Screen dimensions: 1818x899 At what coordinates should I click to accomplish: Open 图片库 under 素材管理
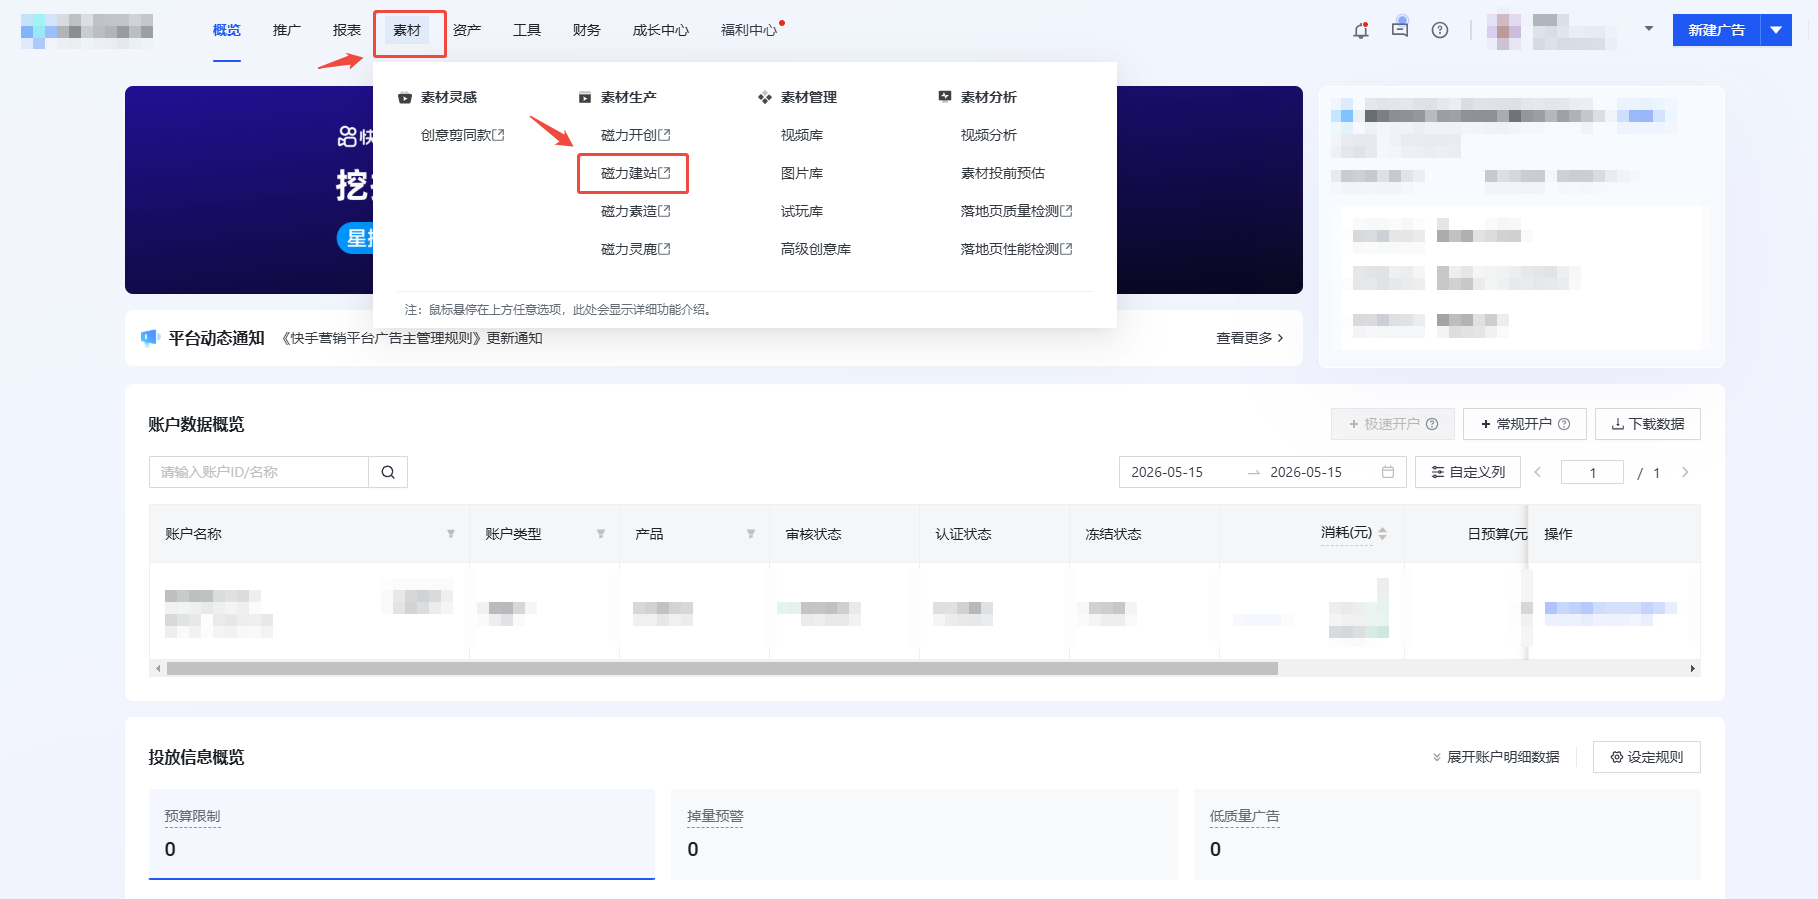click(x=802, y=173)
